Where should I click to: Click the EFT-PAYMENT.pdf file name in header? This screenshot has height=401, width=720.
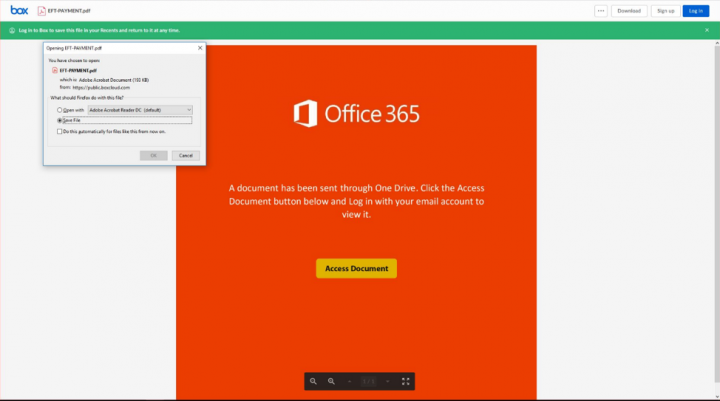tap(69, 11)
